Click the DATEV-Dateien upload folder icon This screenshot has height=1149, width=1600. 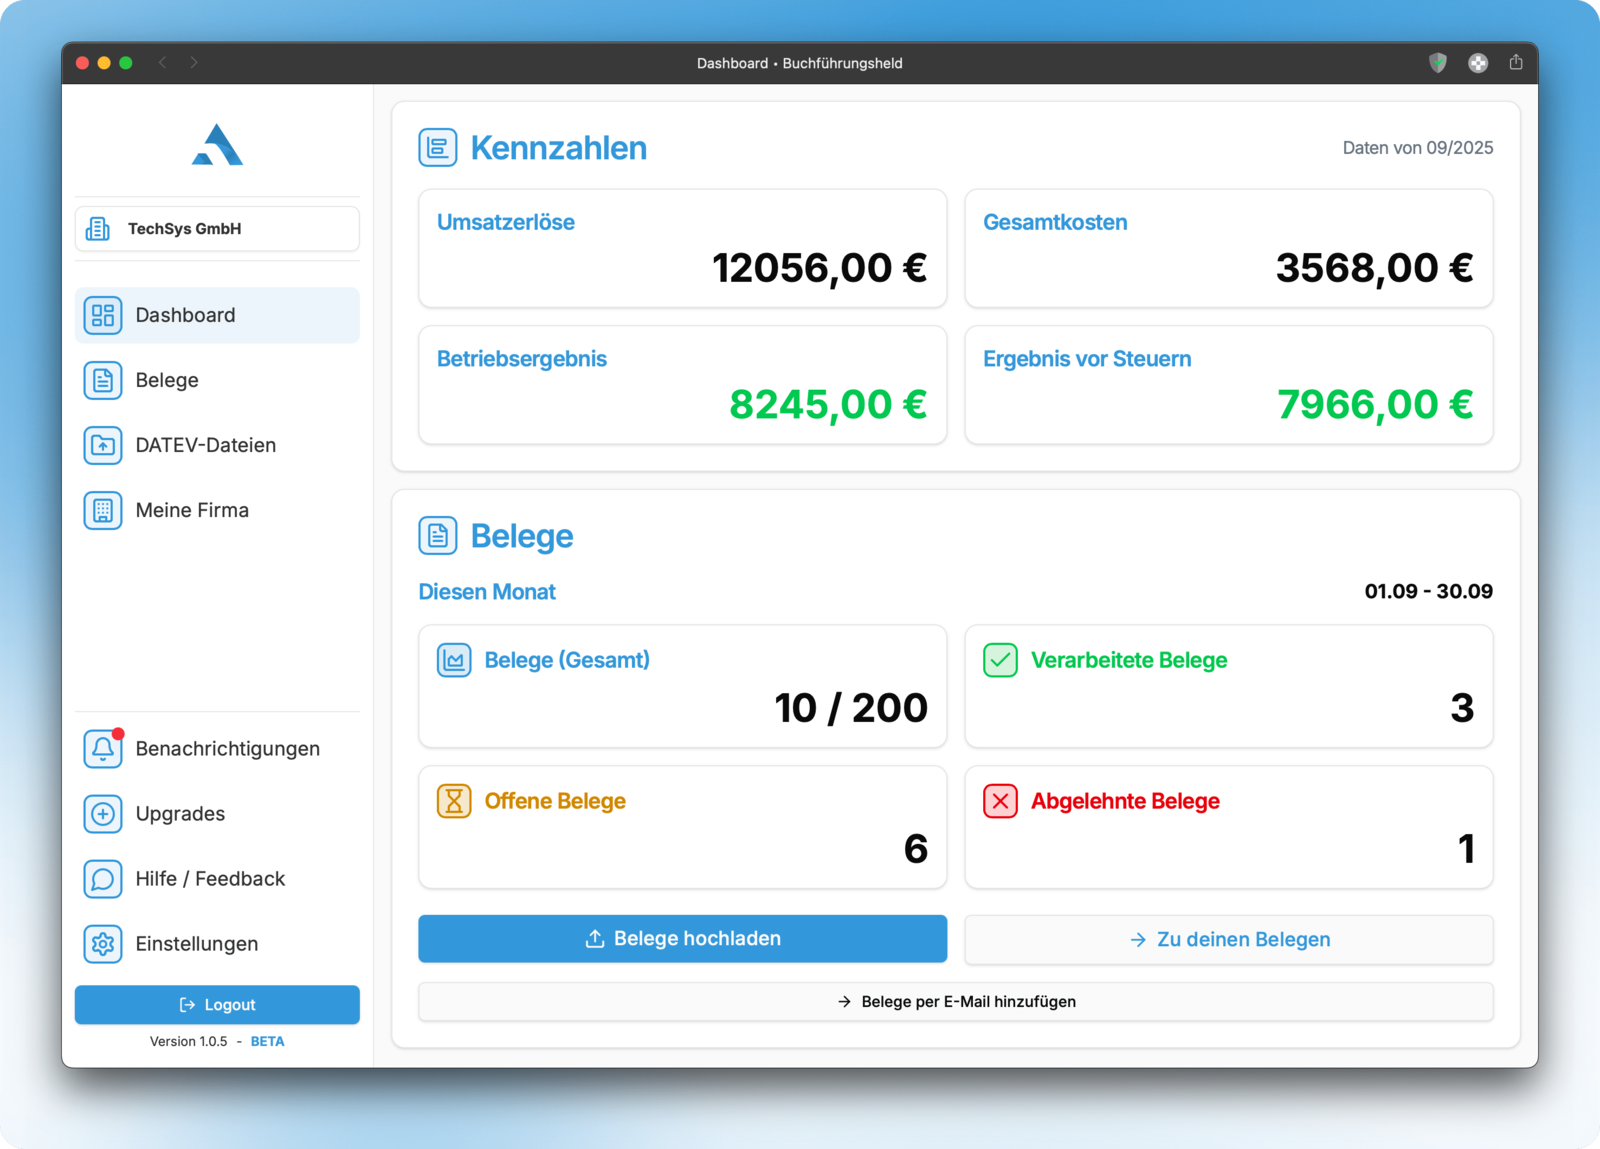pyautogui.click(x=103, y=445)
